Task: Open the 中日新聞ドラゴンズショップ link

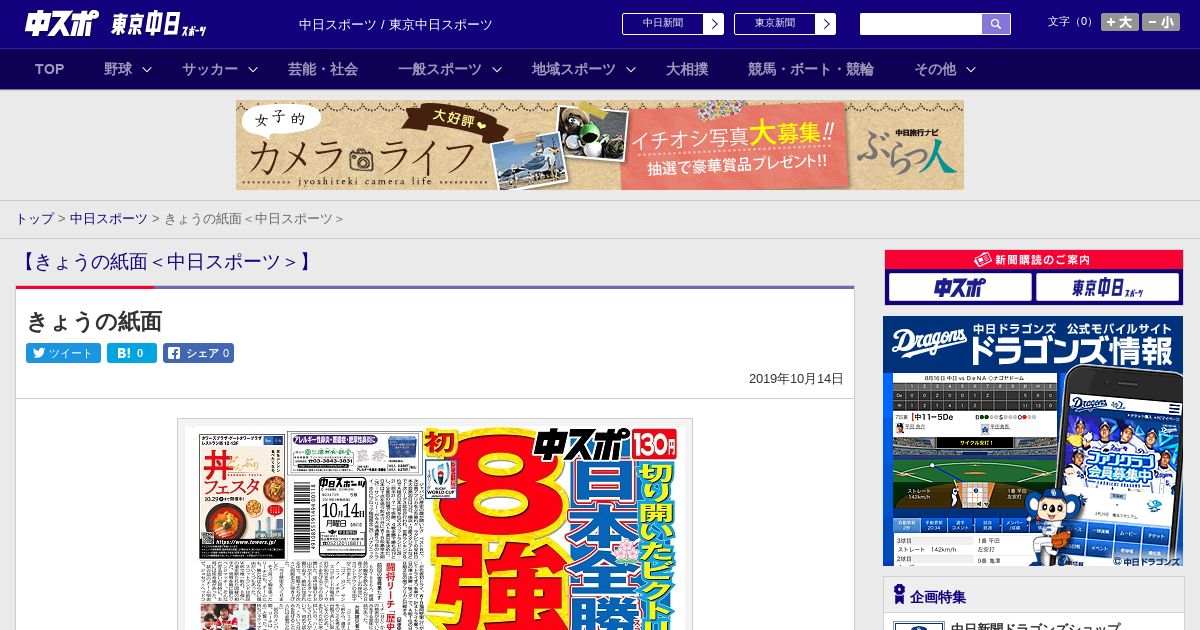Action: pos(1035,626)
